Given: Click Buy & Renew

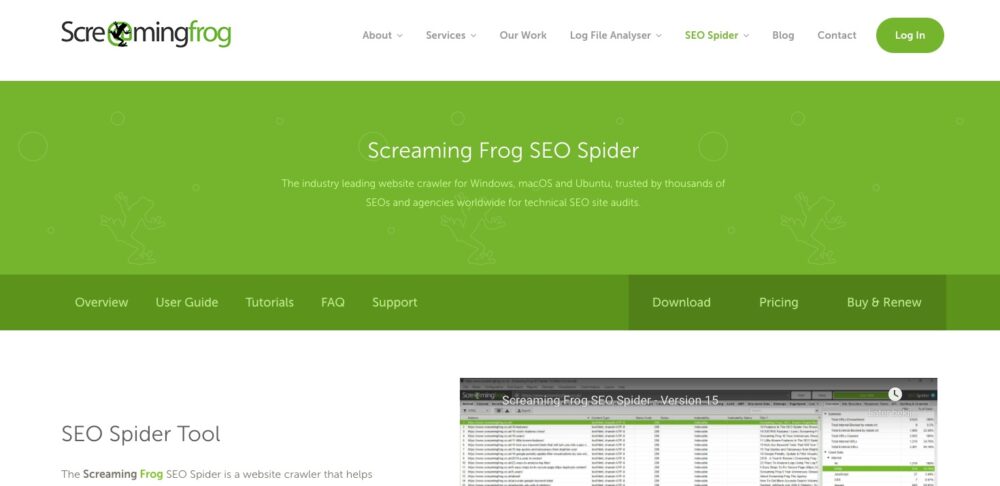Looking at the screenshot, I should click(884, 302).
